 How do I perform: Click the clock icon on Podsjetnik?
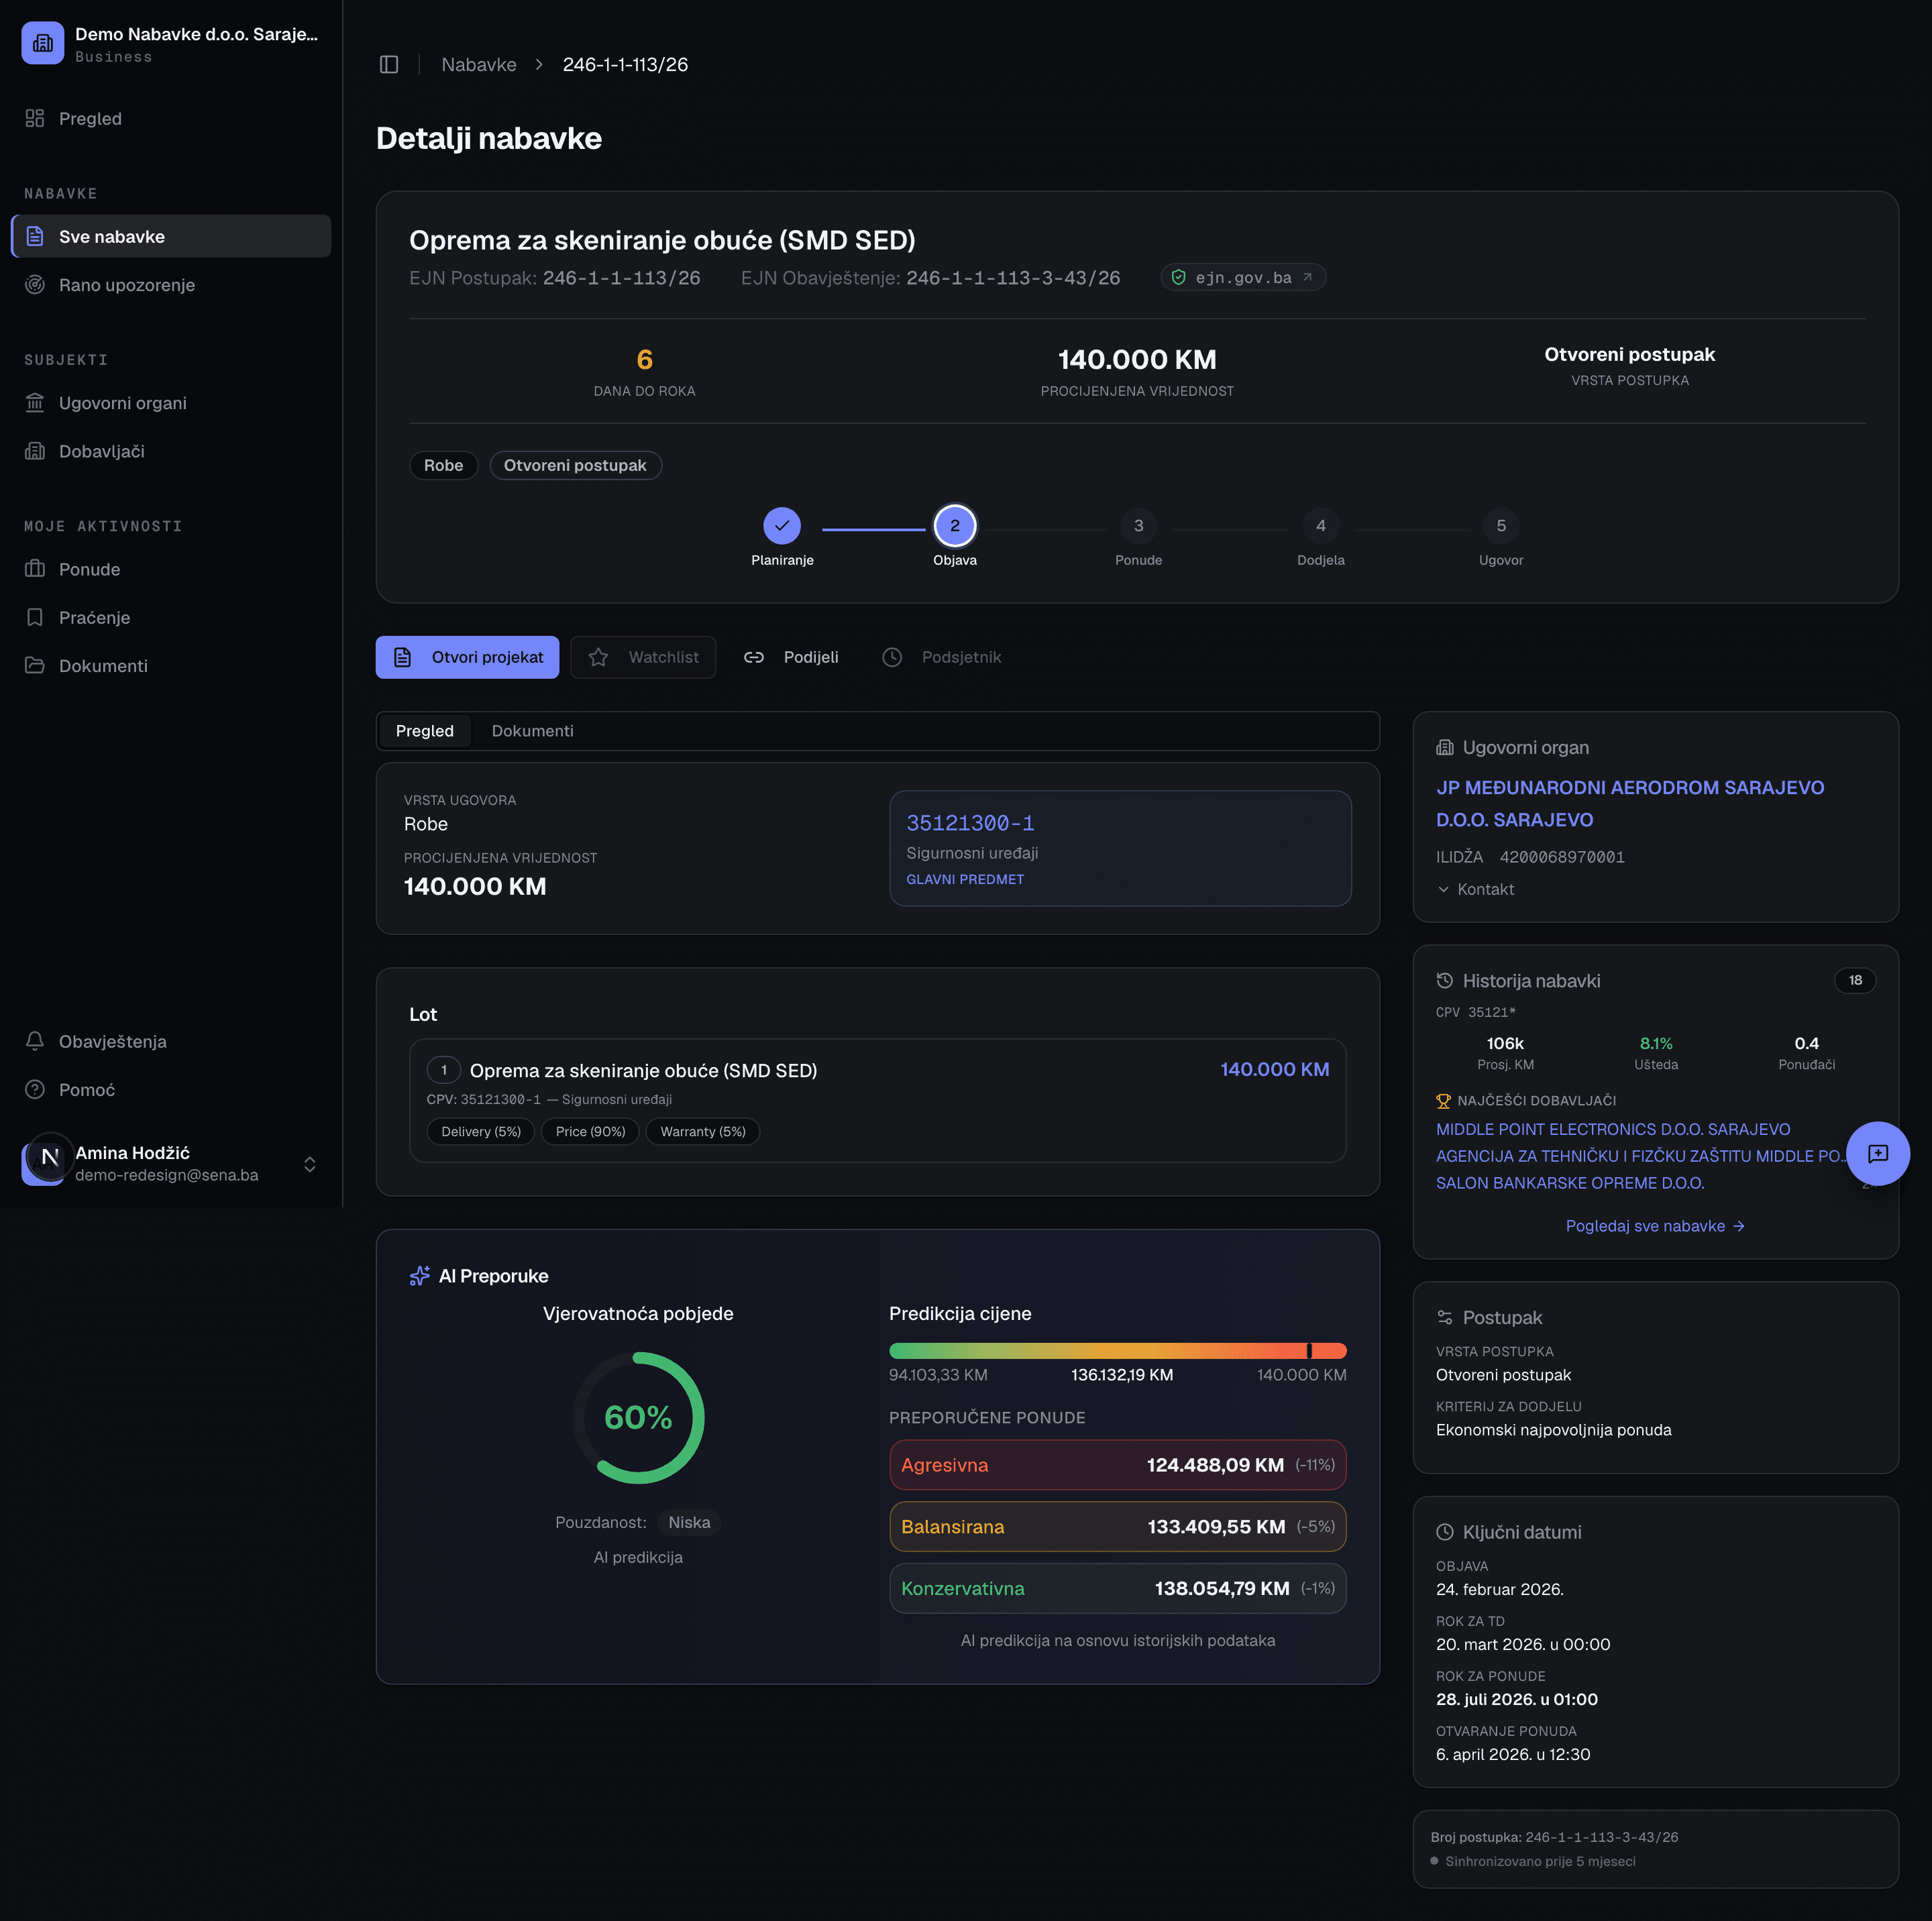[x=892, y=657]
